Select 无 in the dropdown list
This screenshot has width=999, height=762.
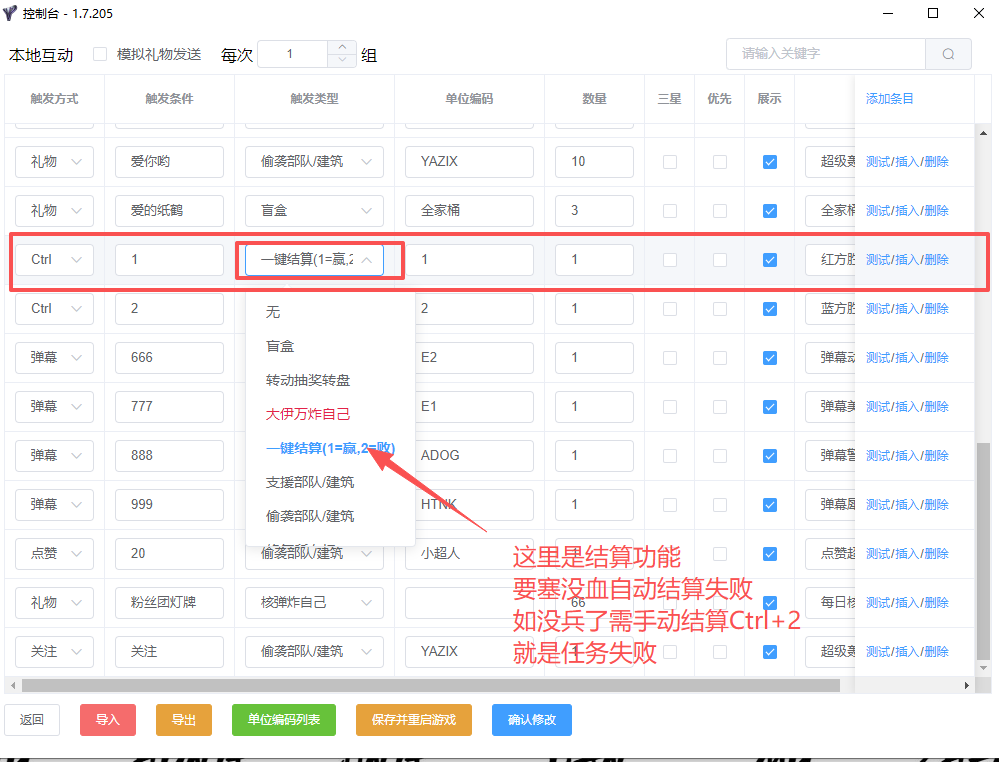273,312
